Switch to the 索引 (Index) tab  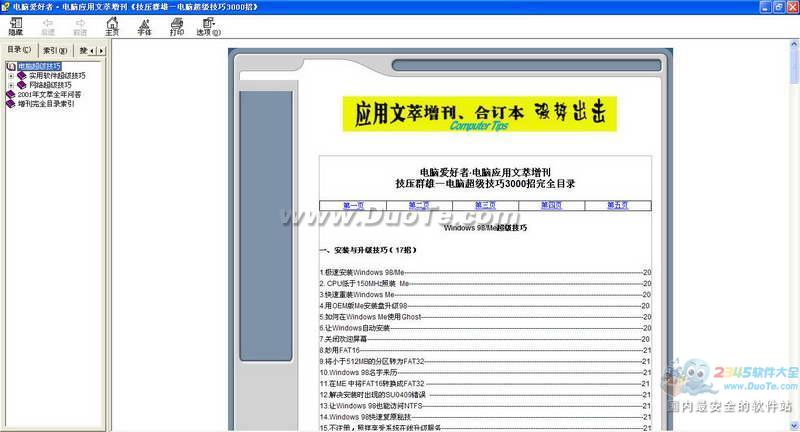(55, 50)
